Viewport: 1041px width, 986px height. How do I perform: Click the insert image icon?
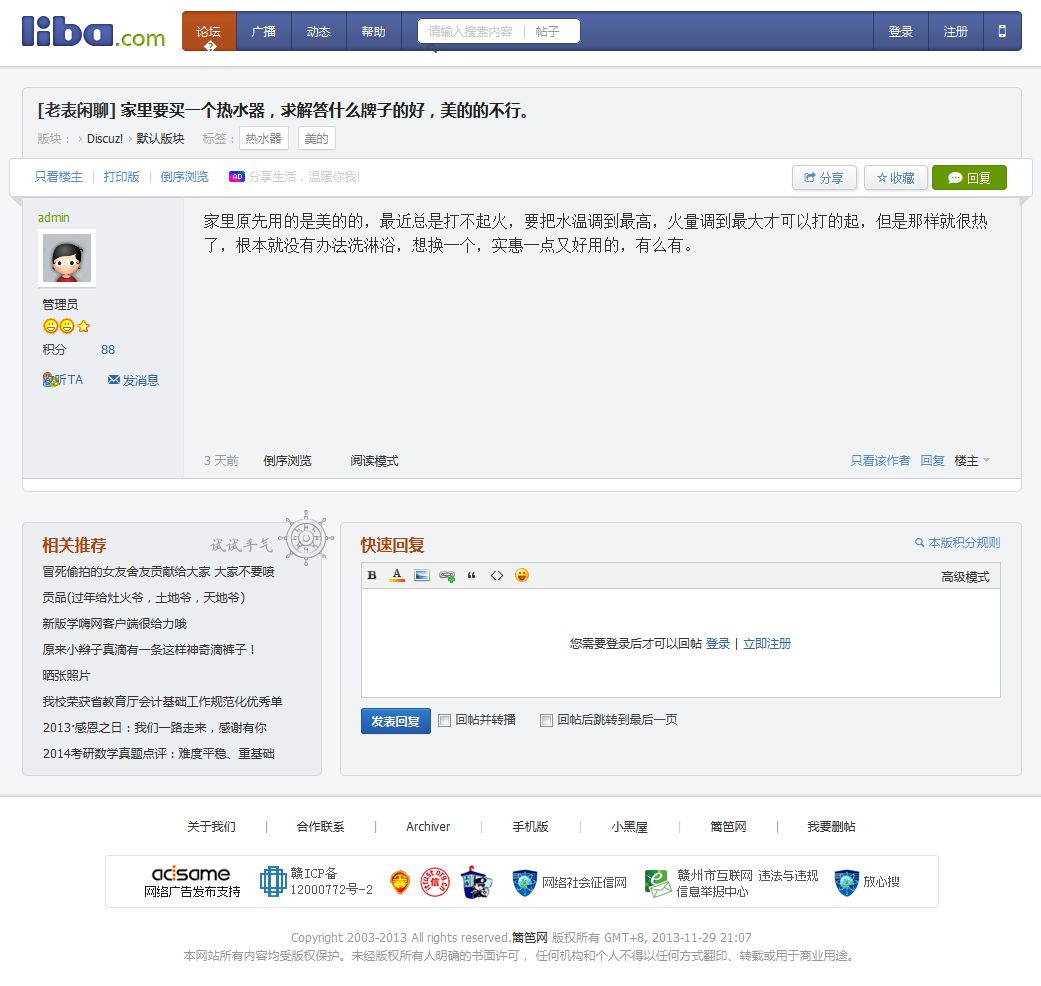(422, 575)
